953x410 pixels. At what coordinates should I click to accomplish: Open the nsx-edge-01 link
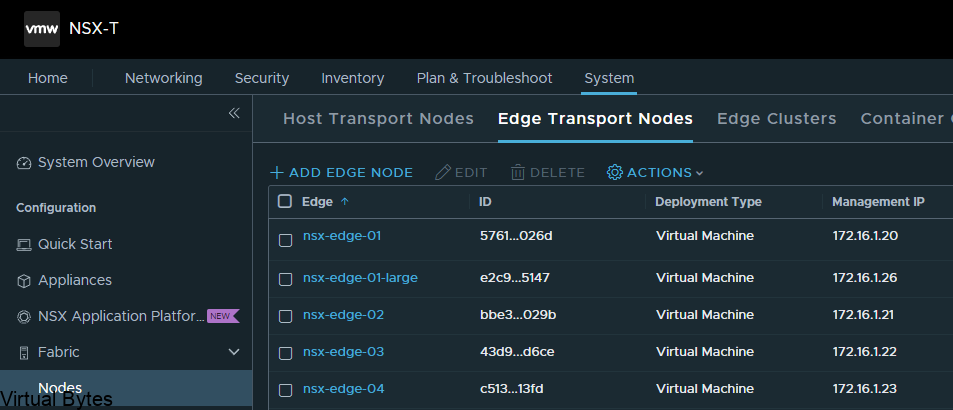(x=342, y=236)
